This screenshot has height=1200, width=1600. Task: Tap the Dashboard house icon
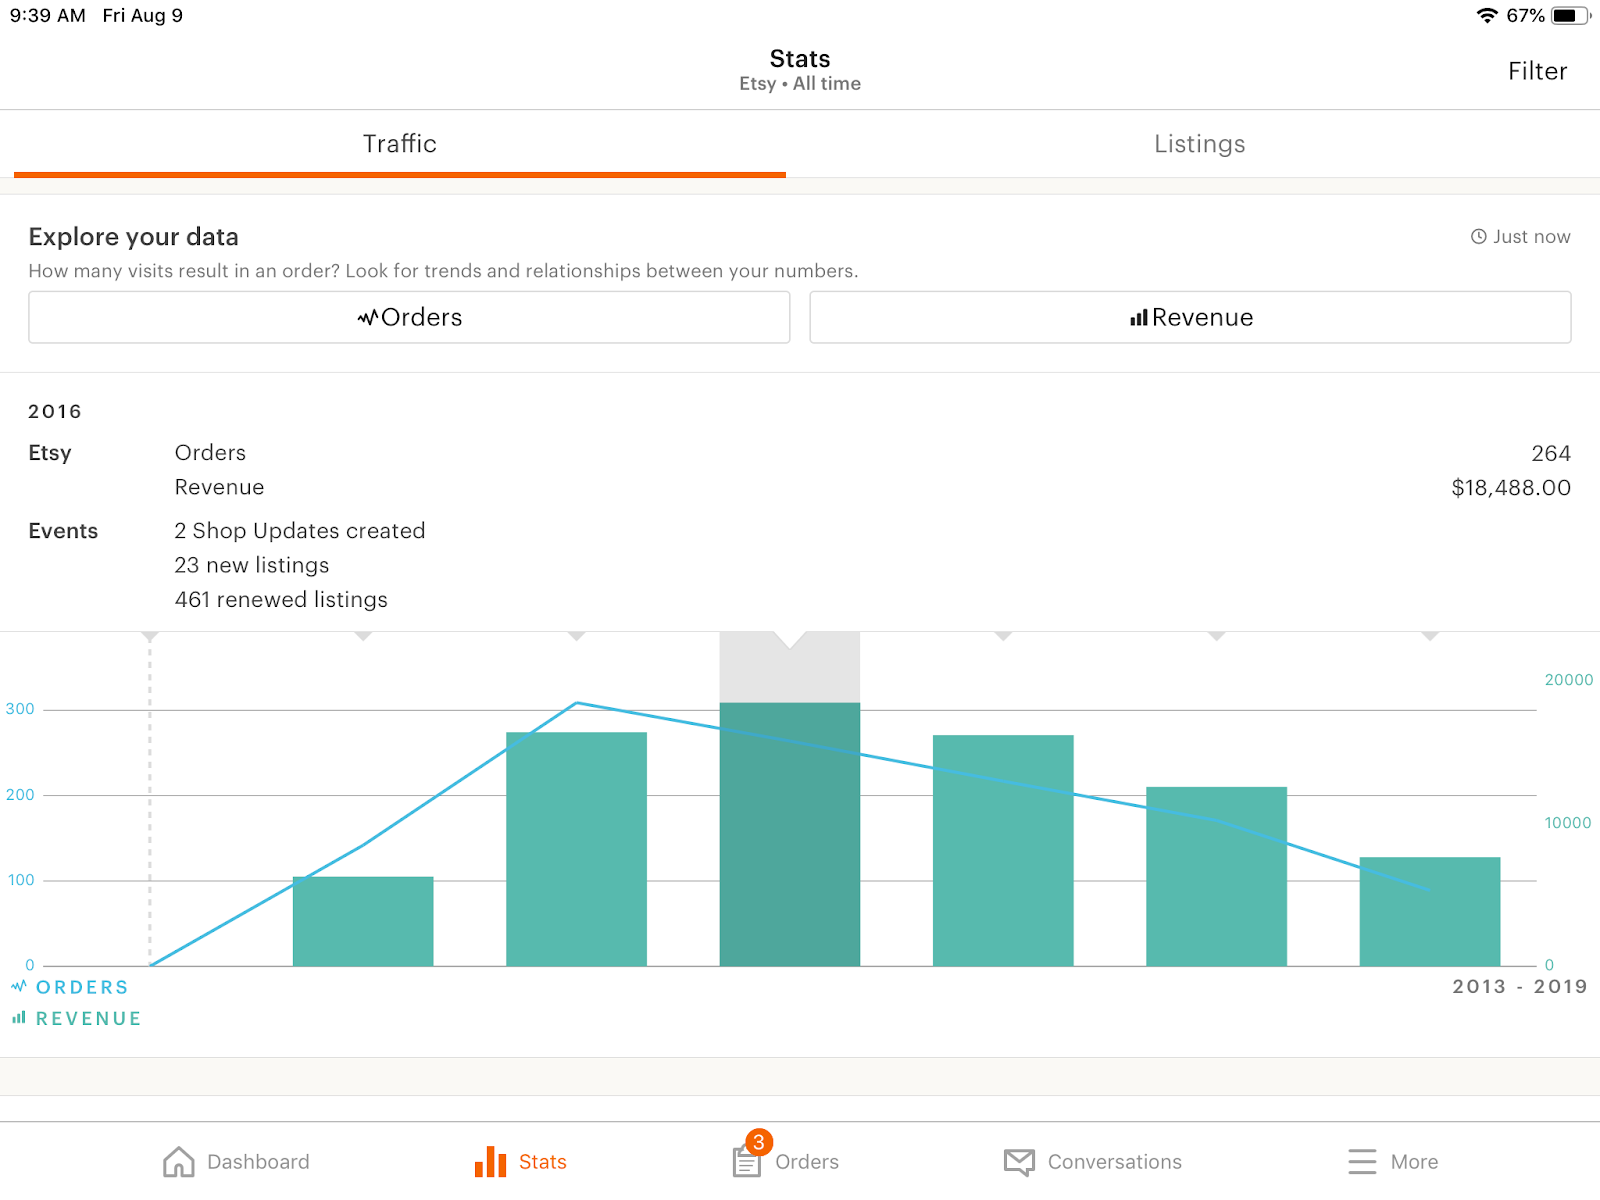(x=179, y=1162)
